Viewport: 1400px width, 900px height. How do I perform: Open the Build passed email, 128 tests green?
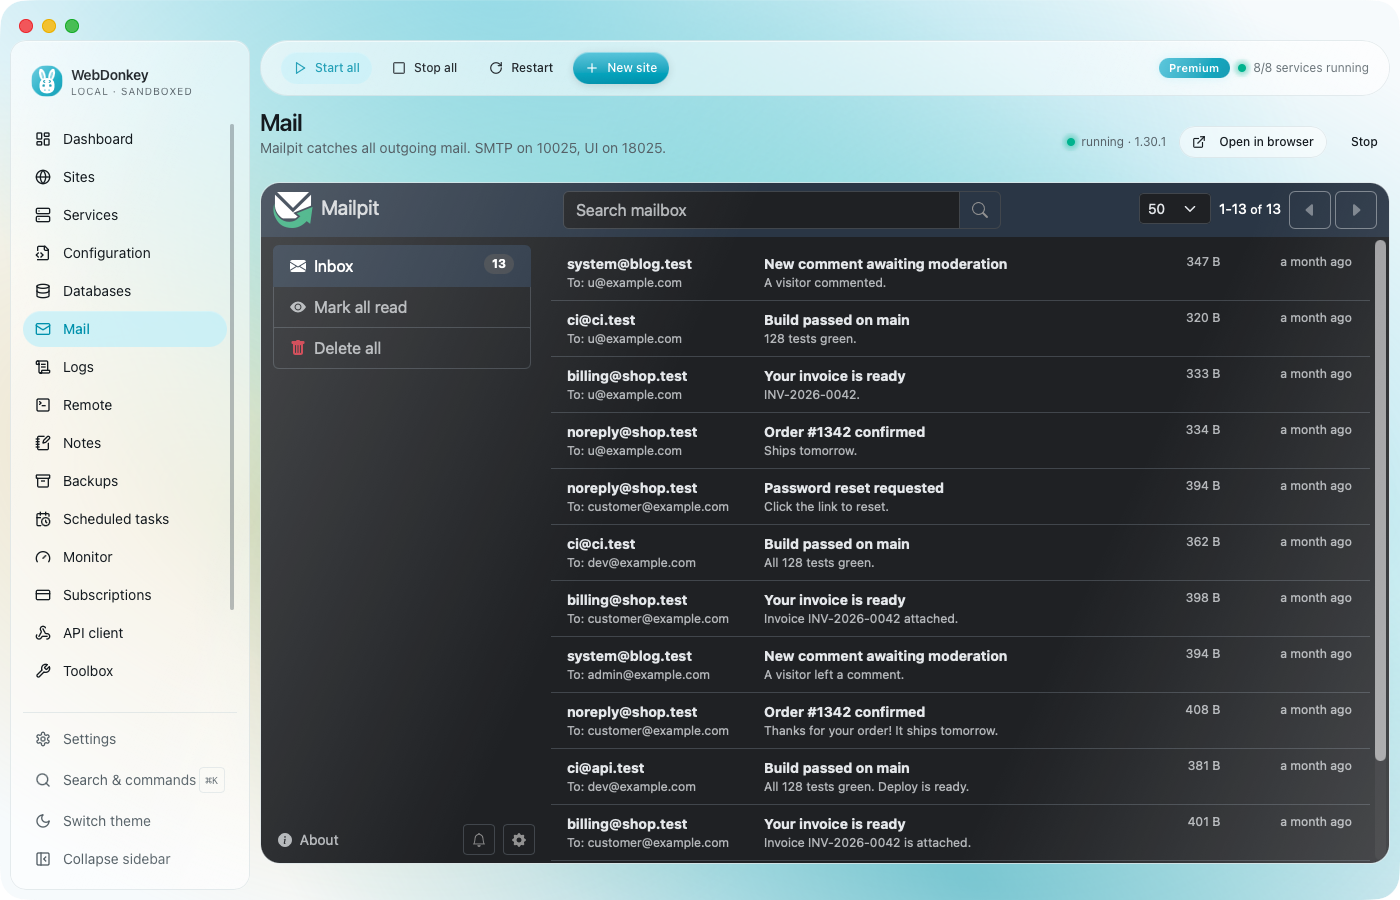click(x=962, y=329)
